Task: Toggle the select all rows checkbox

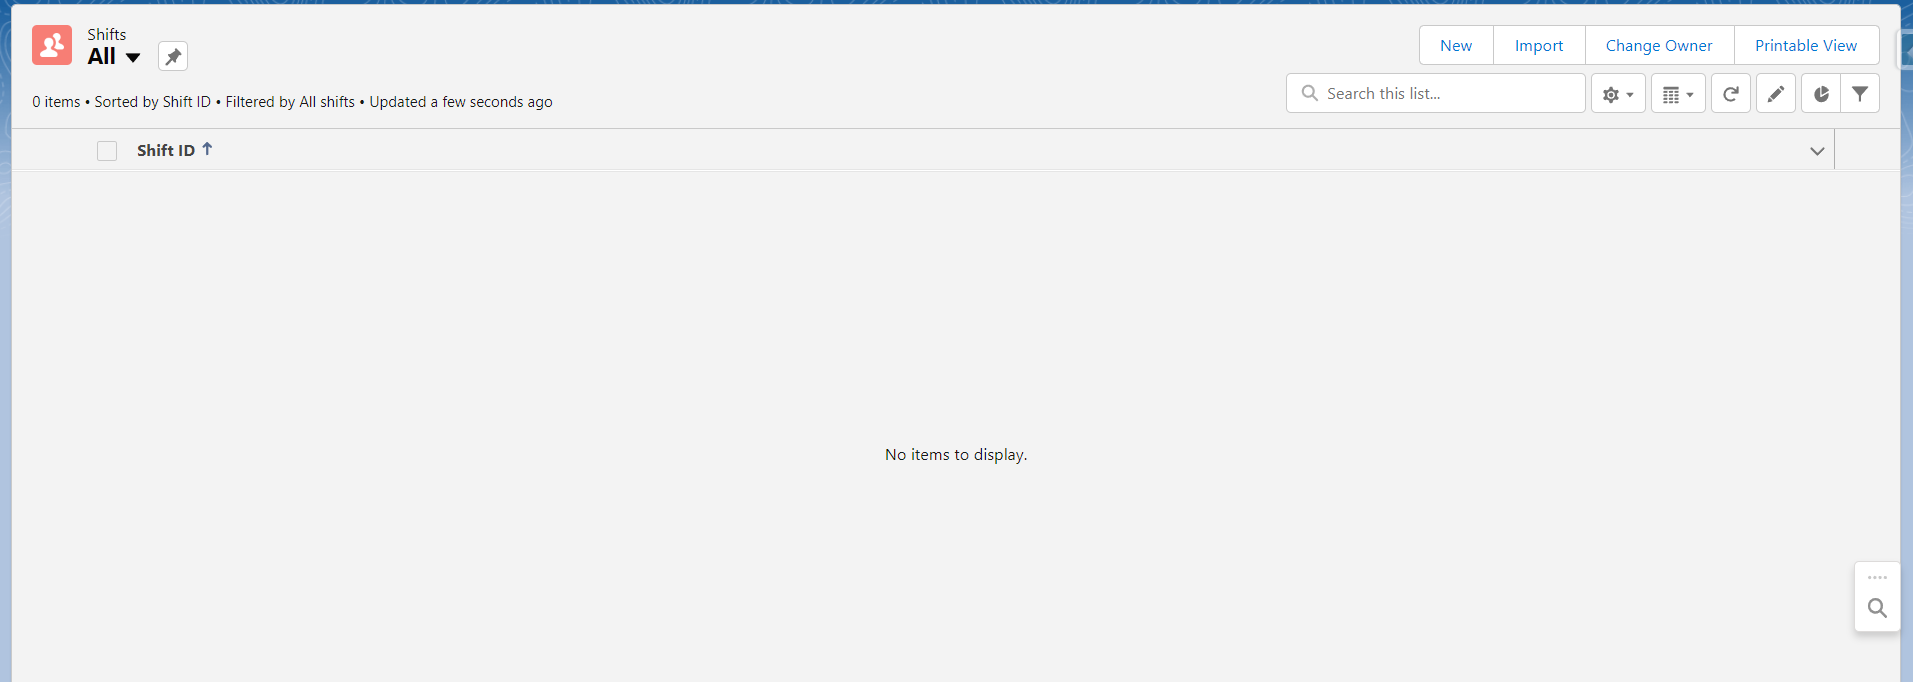Action: click(107, 151)
